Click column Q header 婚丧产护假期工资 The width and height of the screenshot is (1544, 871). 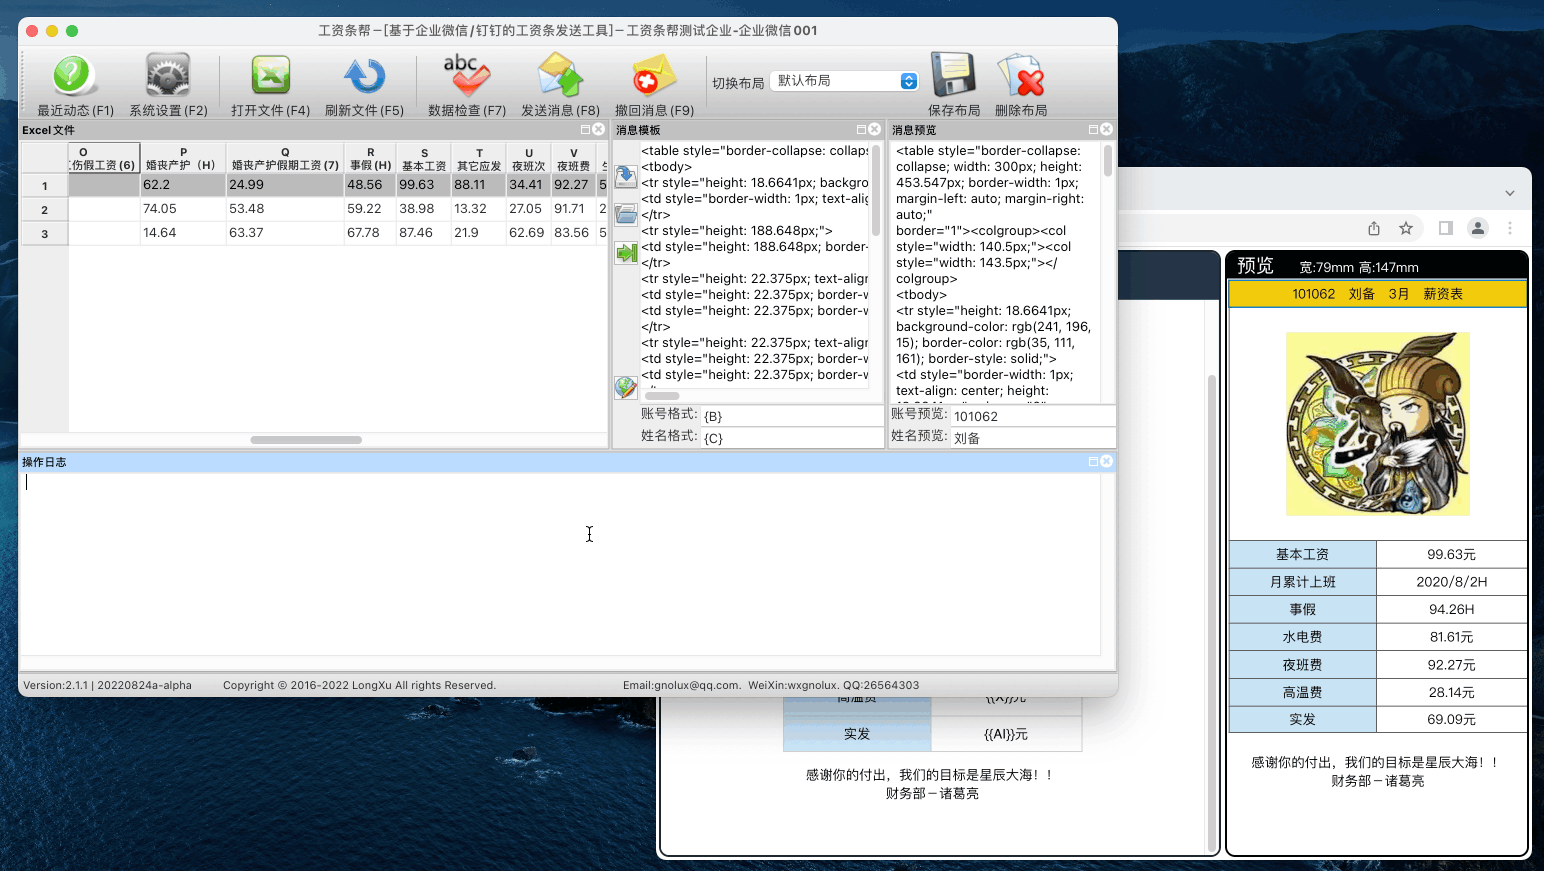285,158
